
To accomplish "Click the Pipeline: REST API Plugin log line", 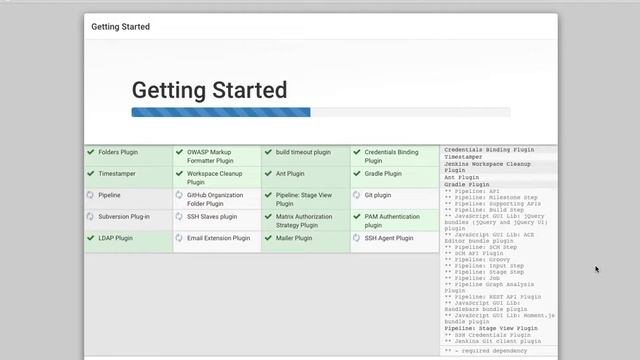I will point(493,297).
